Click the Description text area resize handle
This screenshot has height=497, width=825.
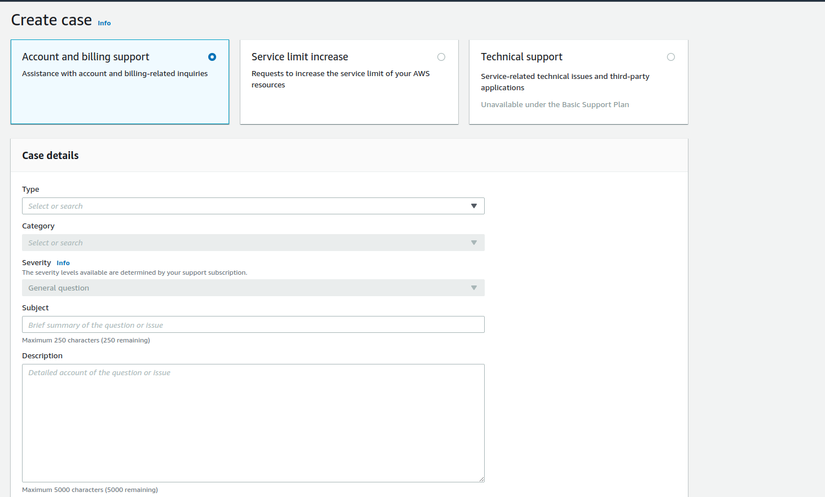[481, 479]
